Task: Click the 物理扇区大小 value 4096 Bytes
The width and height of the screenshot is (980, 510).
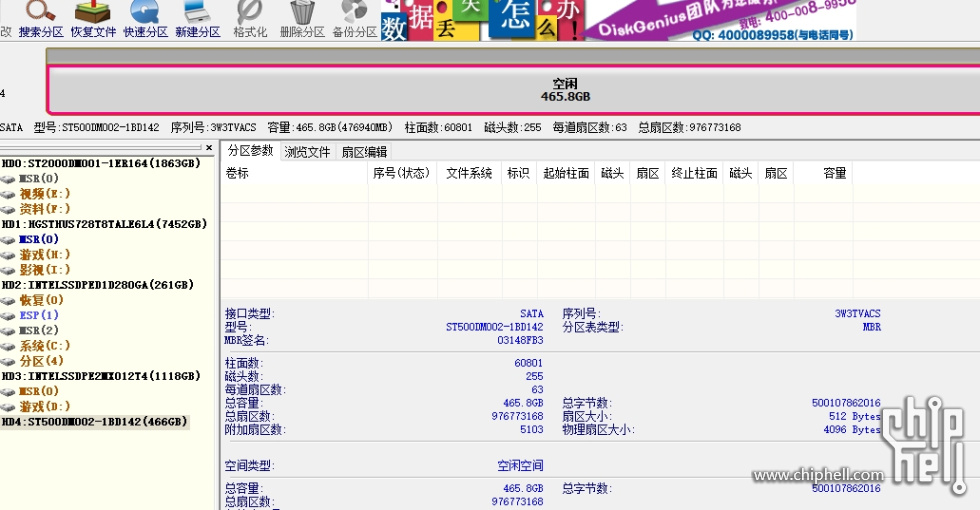Action: tap(852, 429)
